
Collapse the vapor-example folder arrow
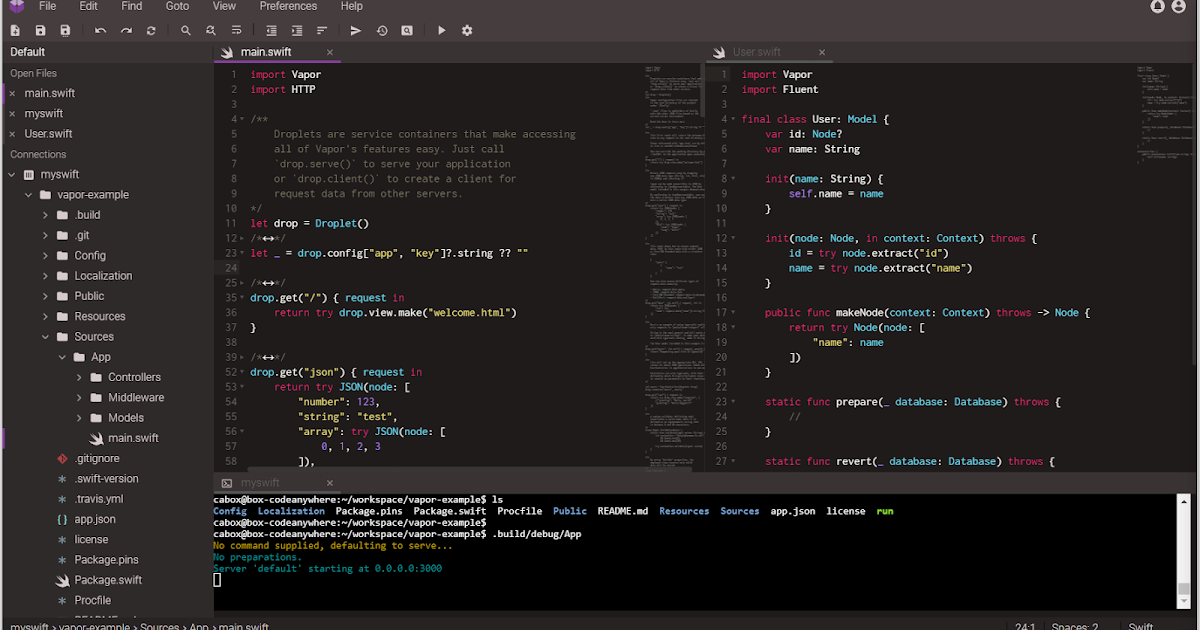(29, 195)
